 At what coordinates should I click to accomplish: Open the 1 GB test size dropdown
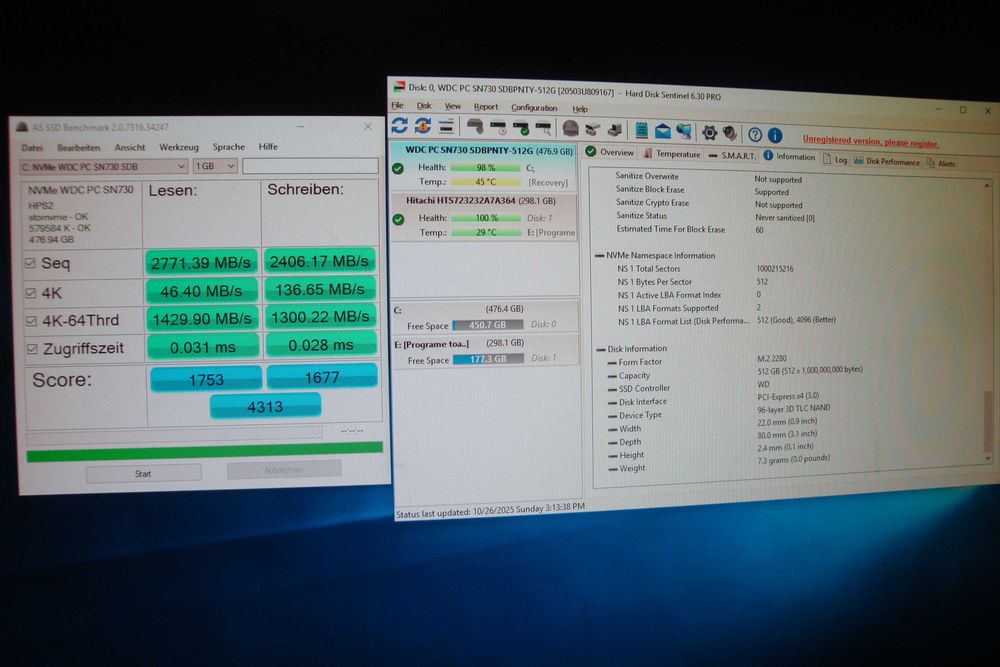pos(215,166)
